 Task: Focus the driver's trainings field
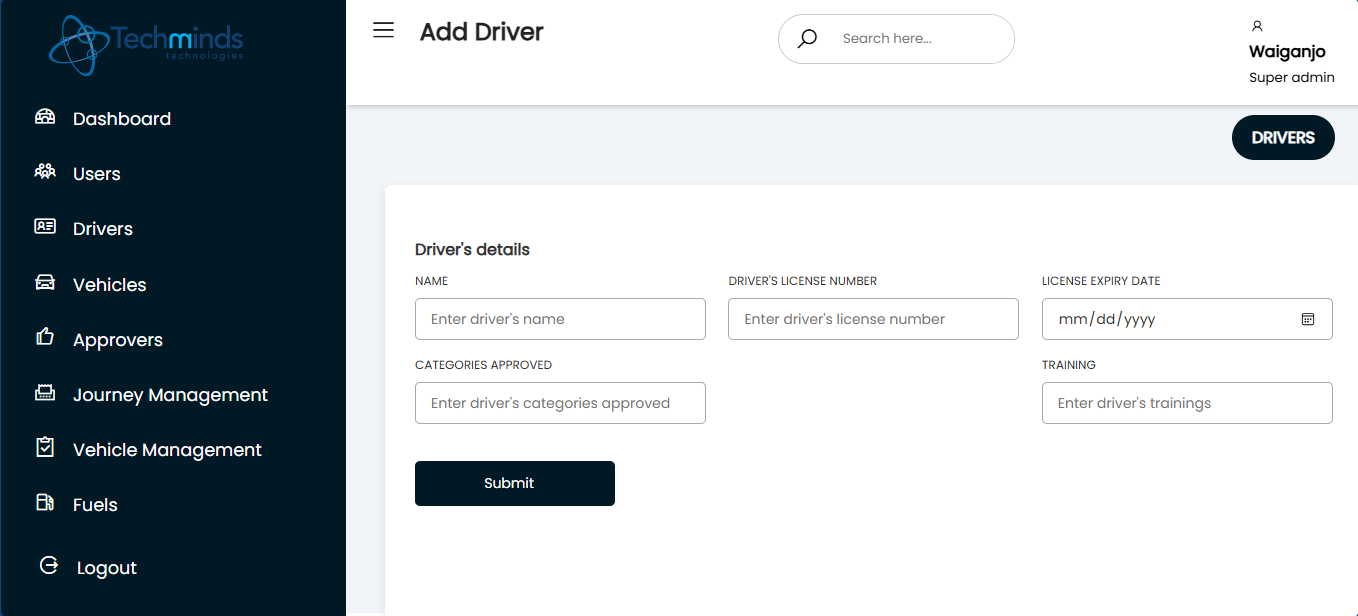point(1187,403)
